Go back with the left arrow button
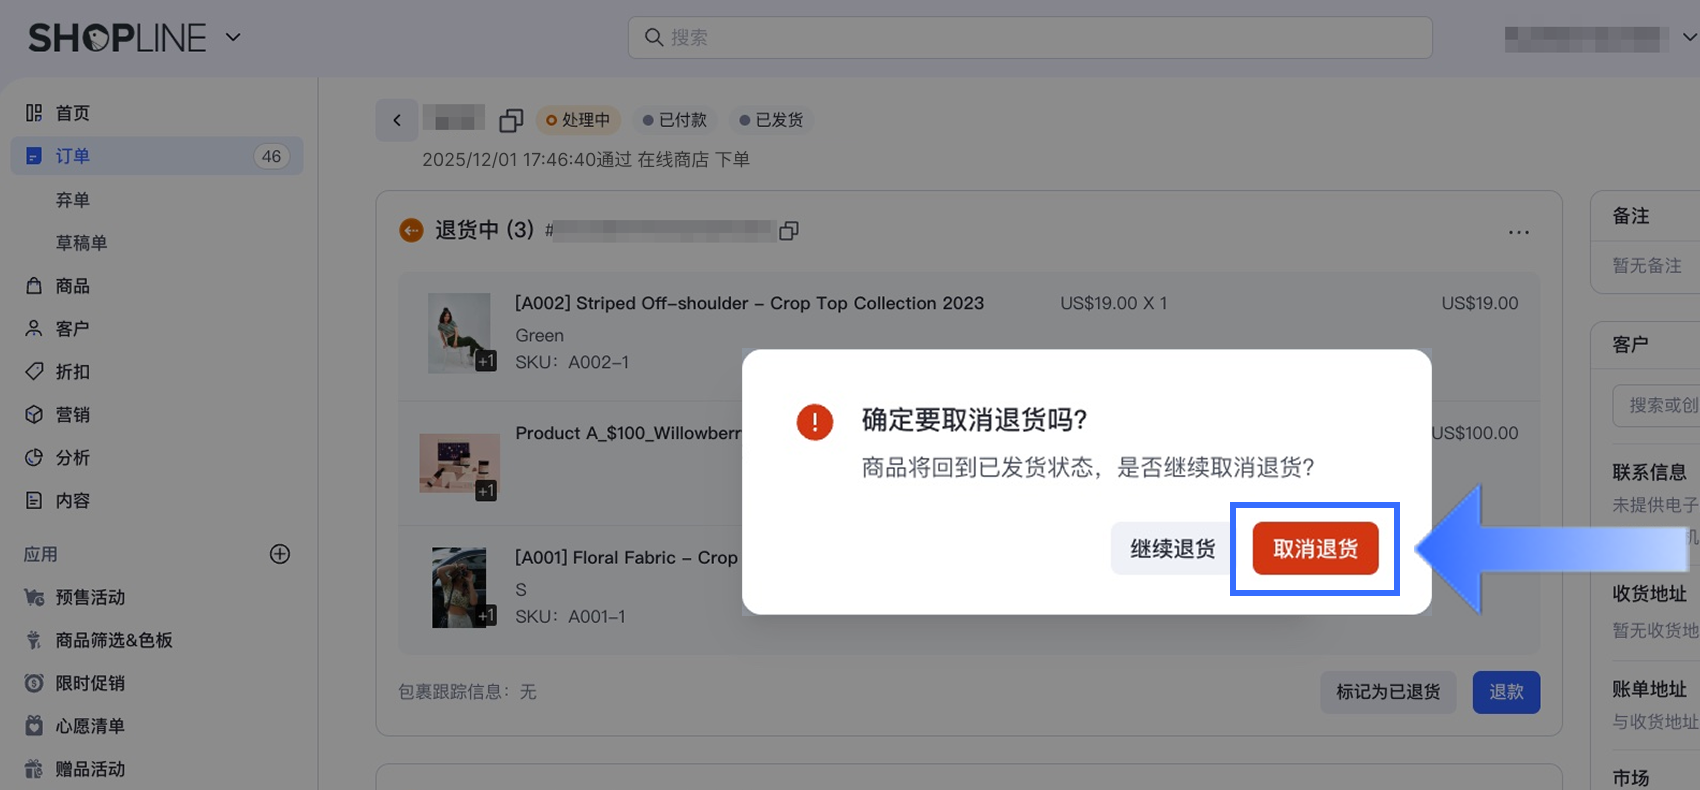Image resolution: width=1700 pixels, height=790 pixels. (397, 121)
